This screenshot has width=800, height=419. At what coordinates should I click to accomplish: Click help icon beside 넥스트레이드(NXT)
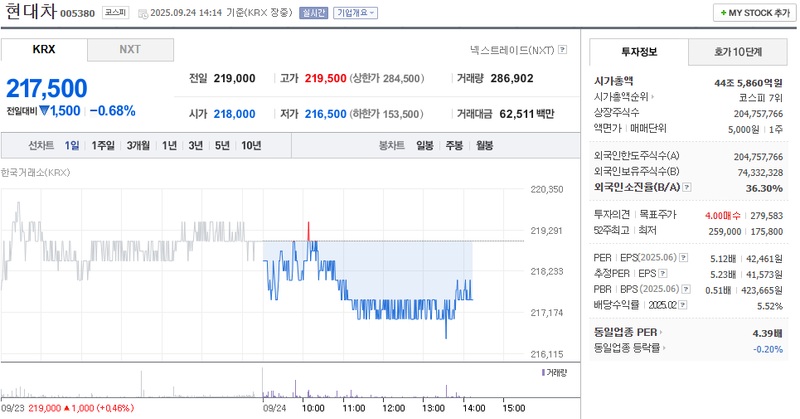click(x=562, y=50)
